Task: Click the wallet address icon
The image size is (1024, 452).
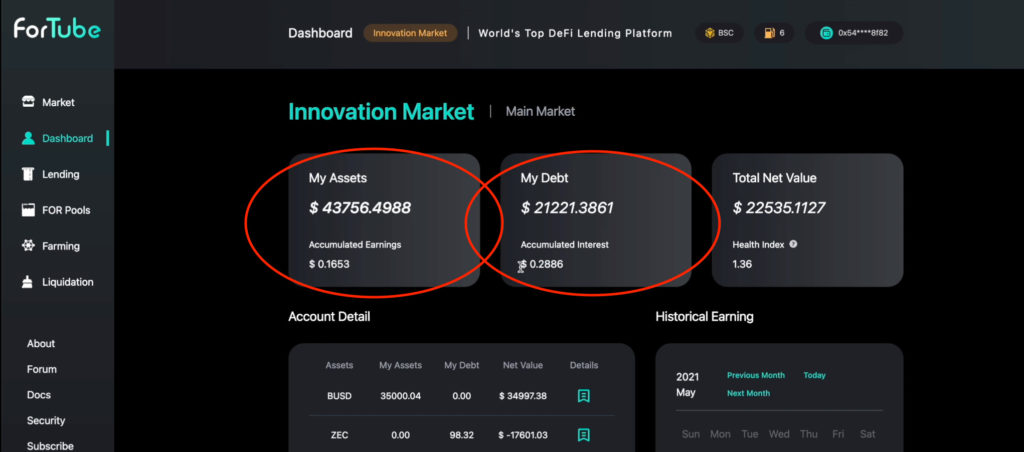Action: 827,33
